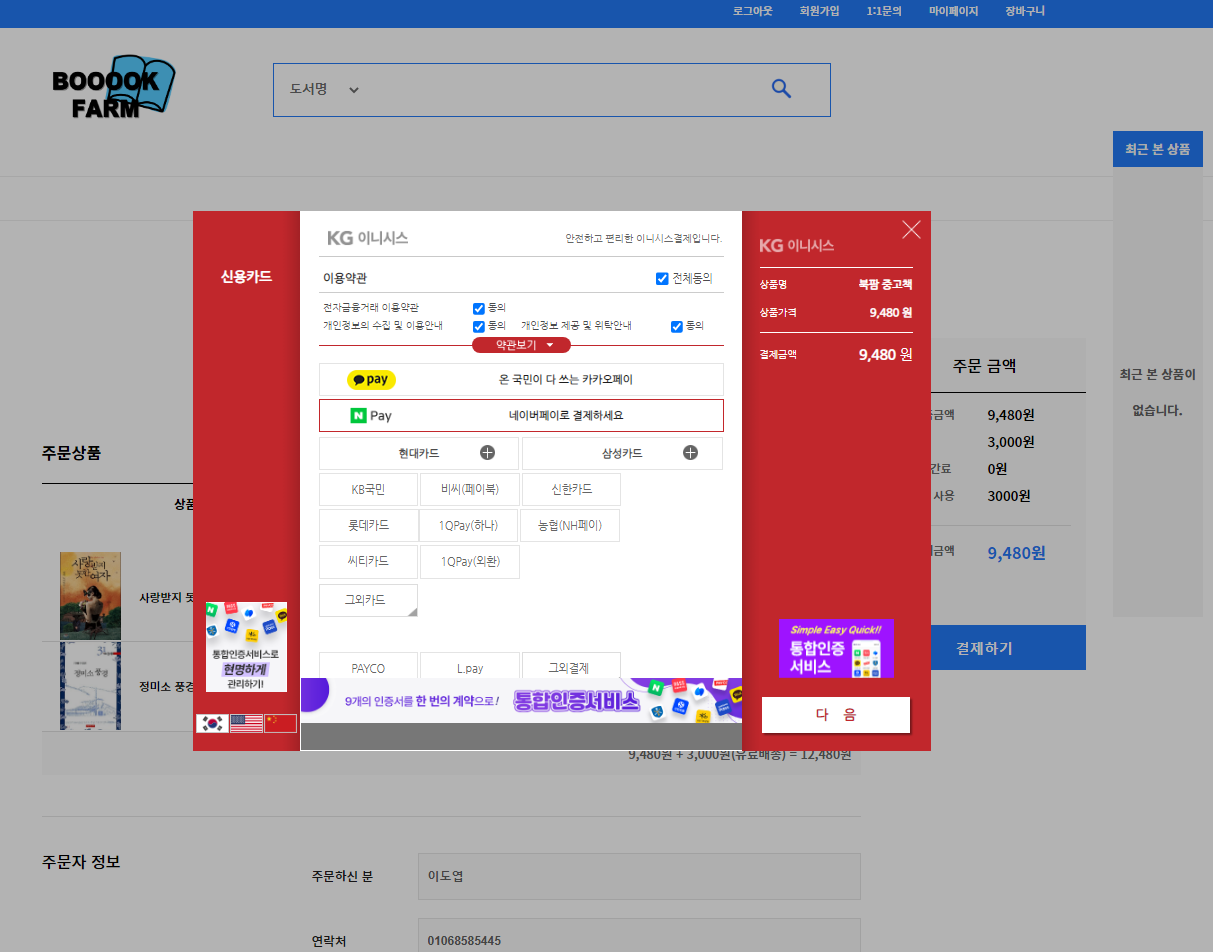
Task: Open the 정미소 풍경 book cover thumbnail
Action: (90, 686)
